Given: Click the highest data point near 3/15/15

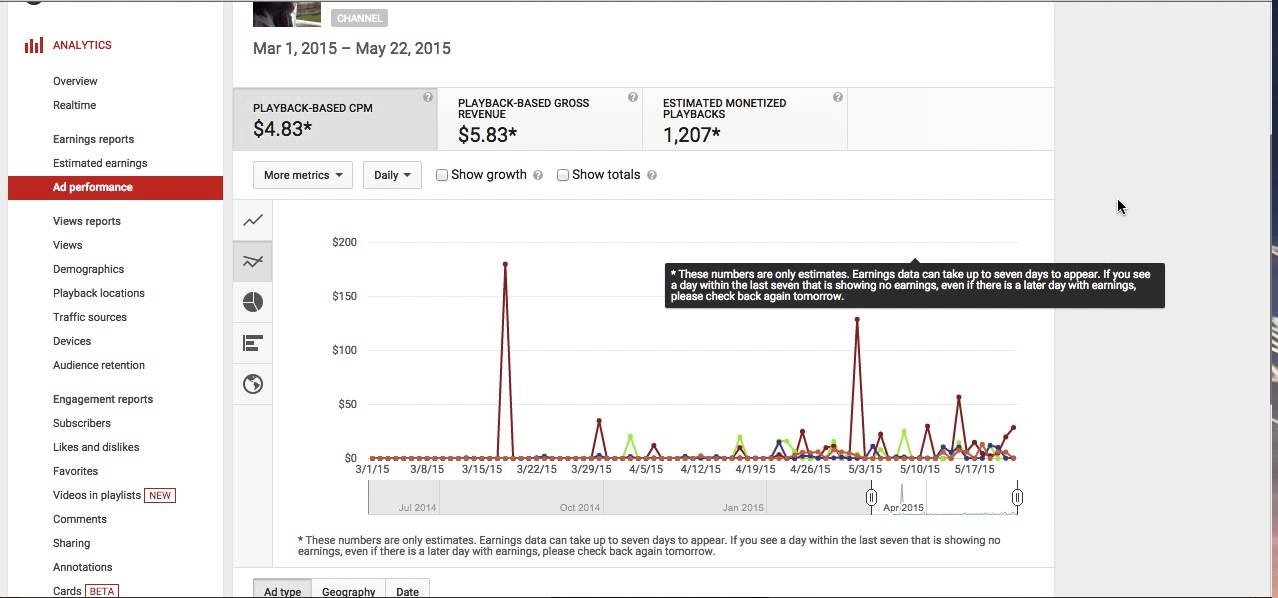Looking at the screenshot, I should 505,265.
